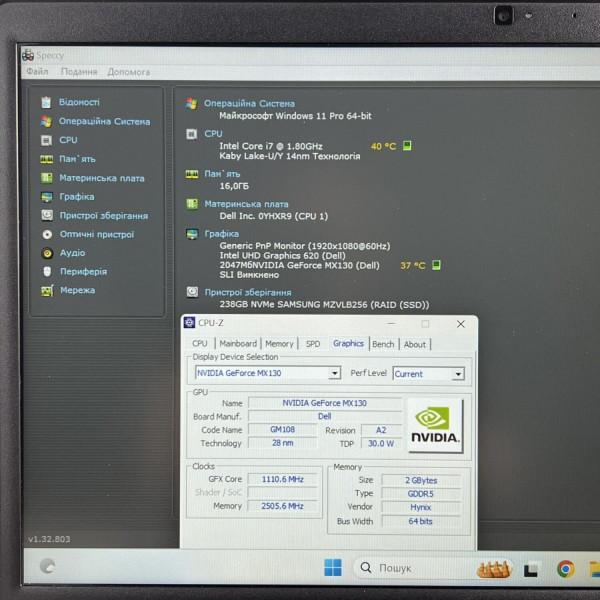The image size is (600, 600).
Task: Click the CPU icon in summary pane
Action: pos(191,134)
